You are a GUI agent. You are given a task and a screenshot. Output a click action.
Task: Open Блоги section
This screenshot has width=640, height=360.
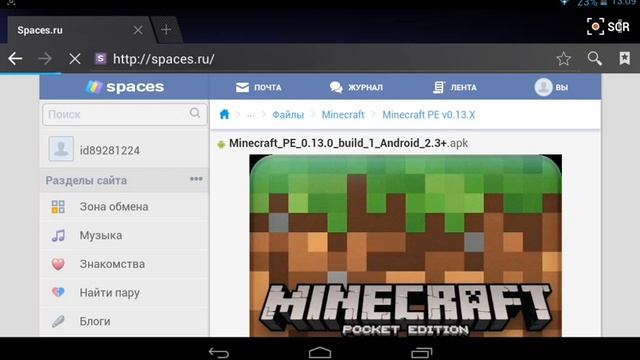(124, 321)
